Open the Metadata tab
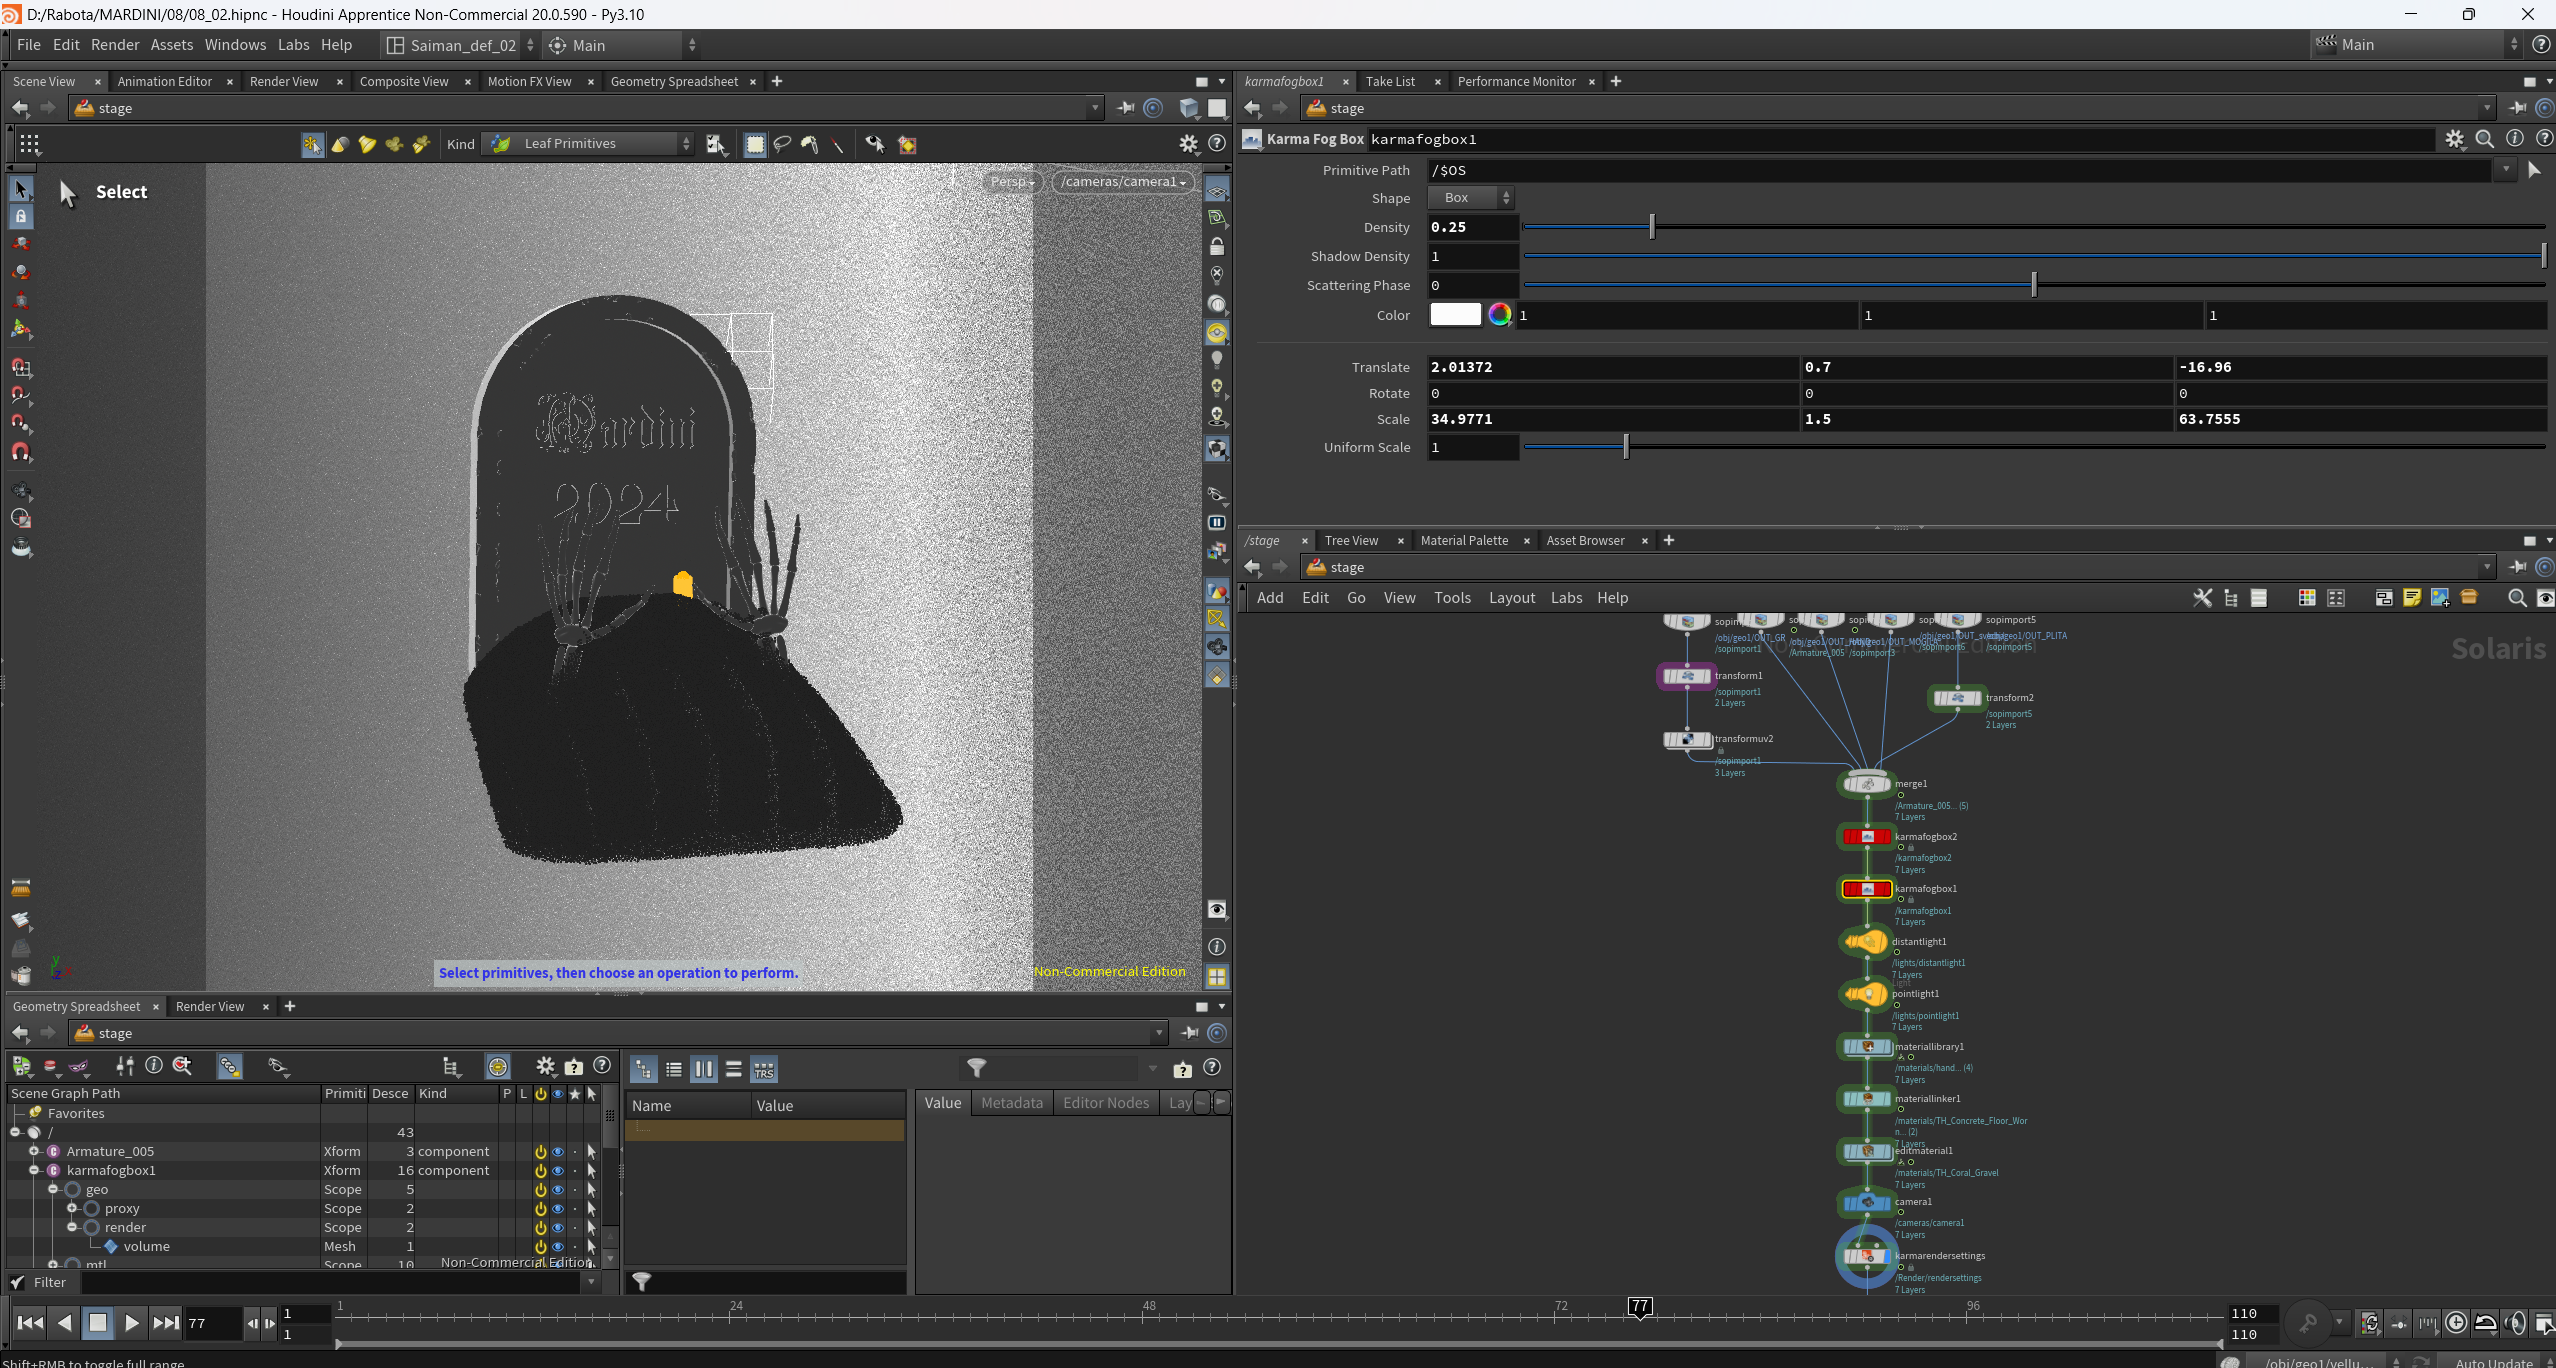This screenshot has height=1368, width=2556. [1012, 1103]
